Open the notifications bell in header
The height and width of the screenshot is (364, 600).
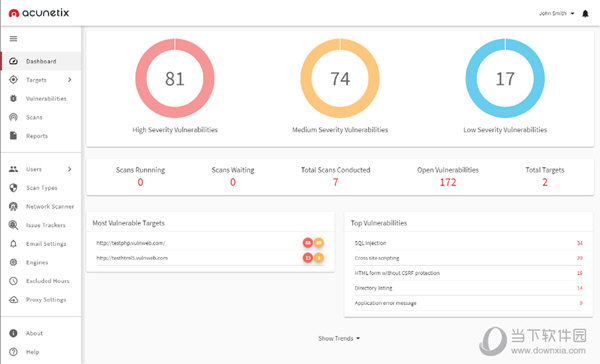click(x=585, y=14)
